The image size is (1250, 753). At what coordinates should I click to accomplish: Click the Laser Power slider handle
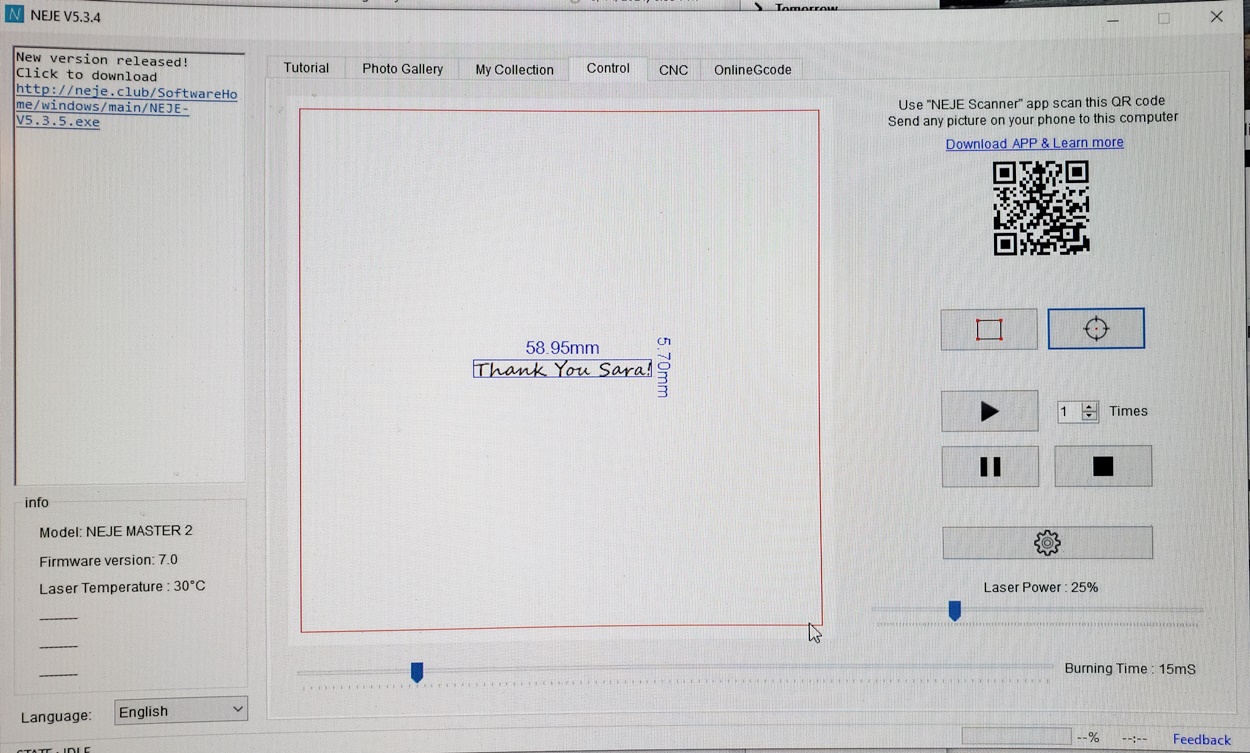955,611
